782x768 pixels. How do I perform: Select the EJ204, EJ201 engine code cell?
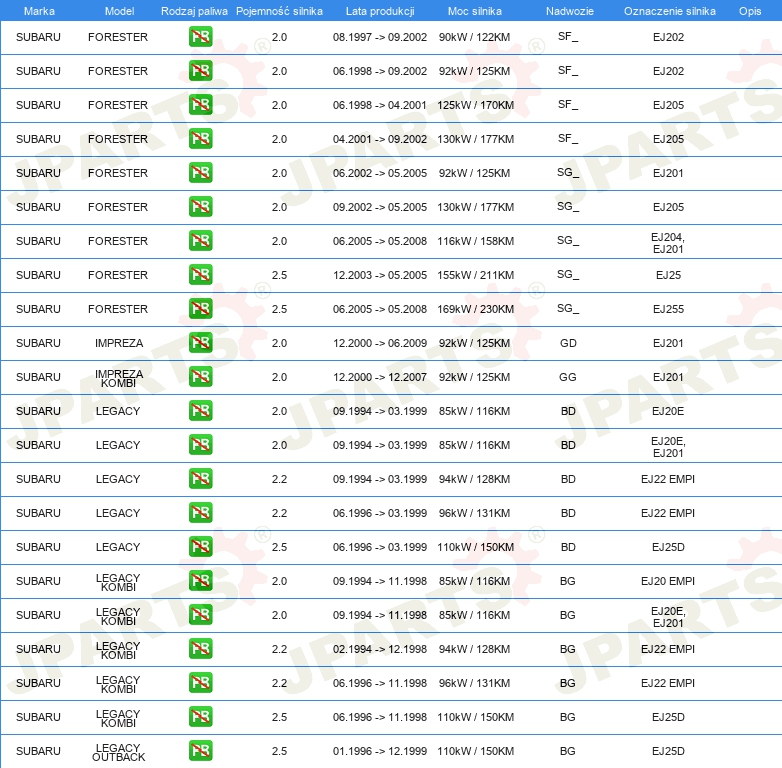click(668, 243)
